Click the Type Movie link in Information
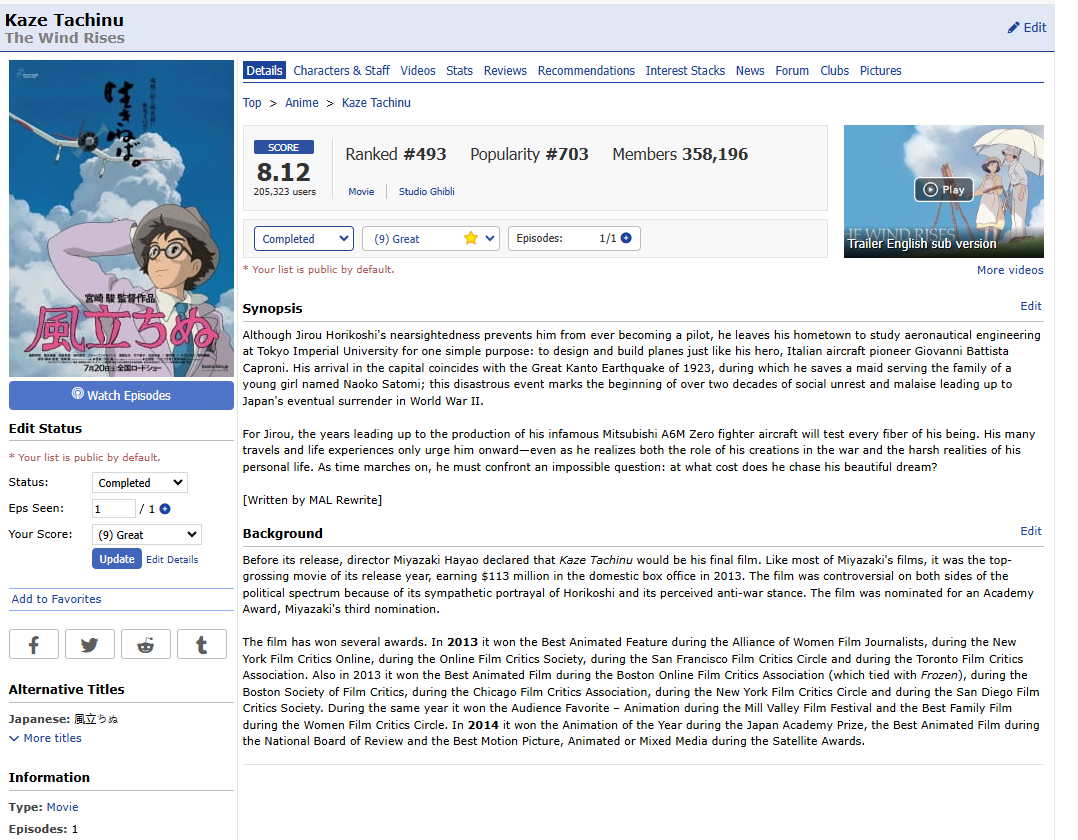Screen dimensions: 1078x840 pyautogui.click(x=62, y=807)
